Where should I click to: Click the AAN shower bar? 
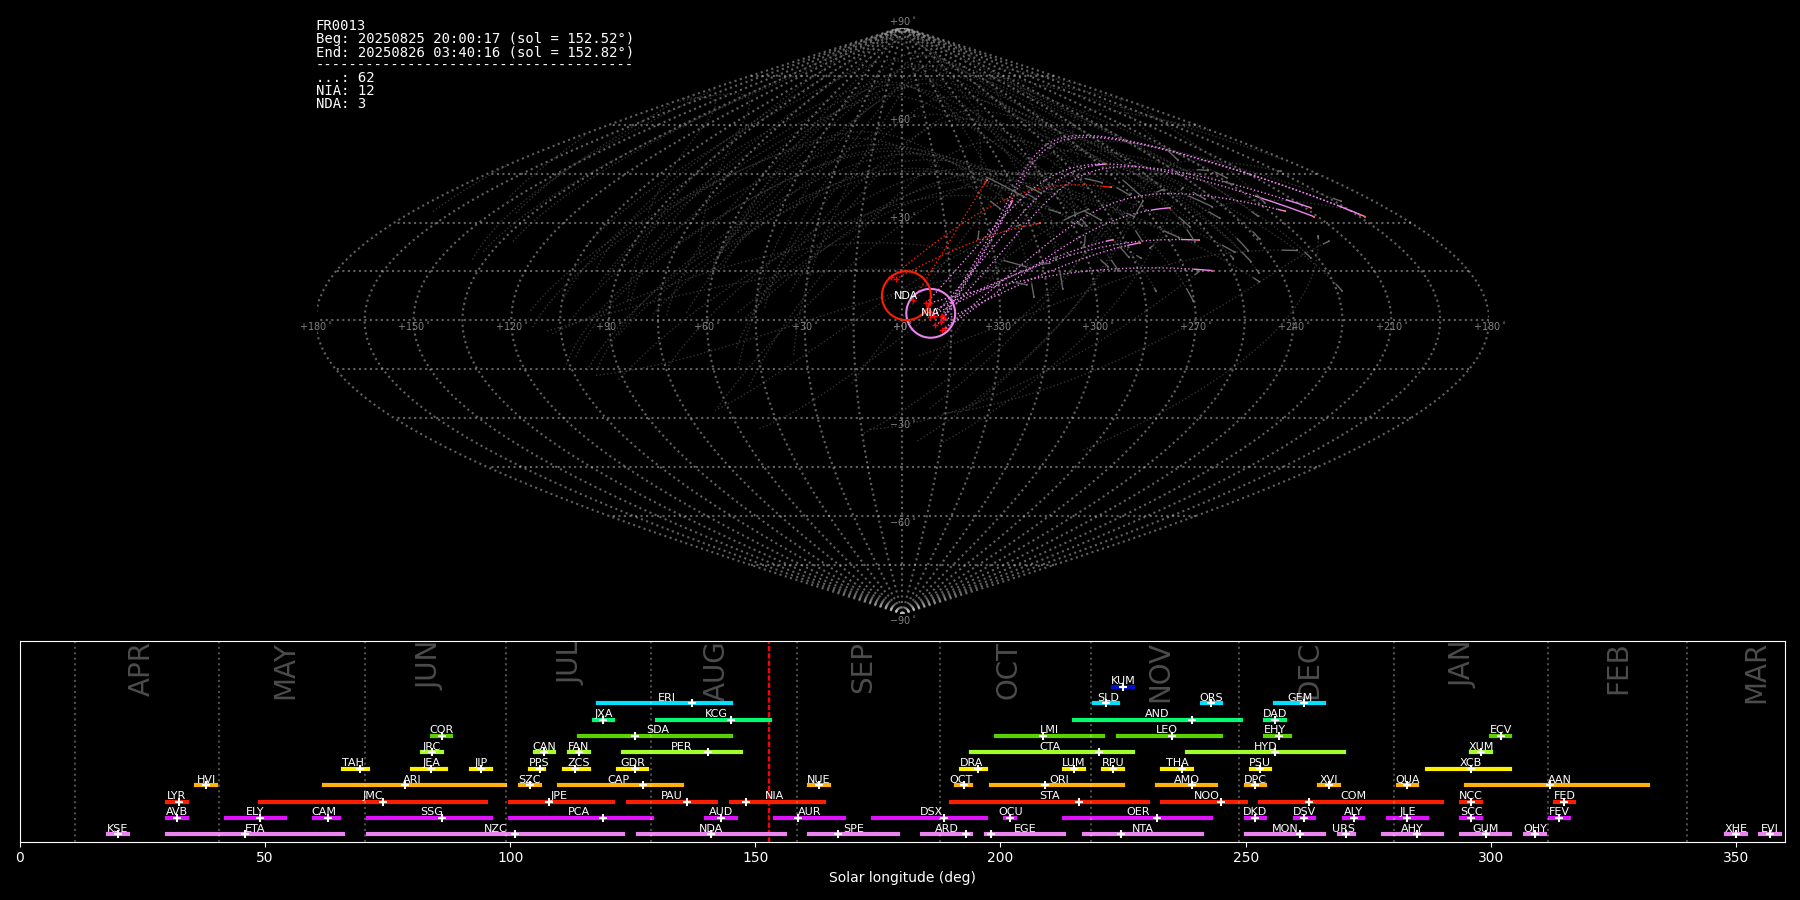click(1557, 785)
